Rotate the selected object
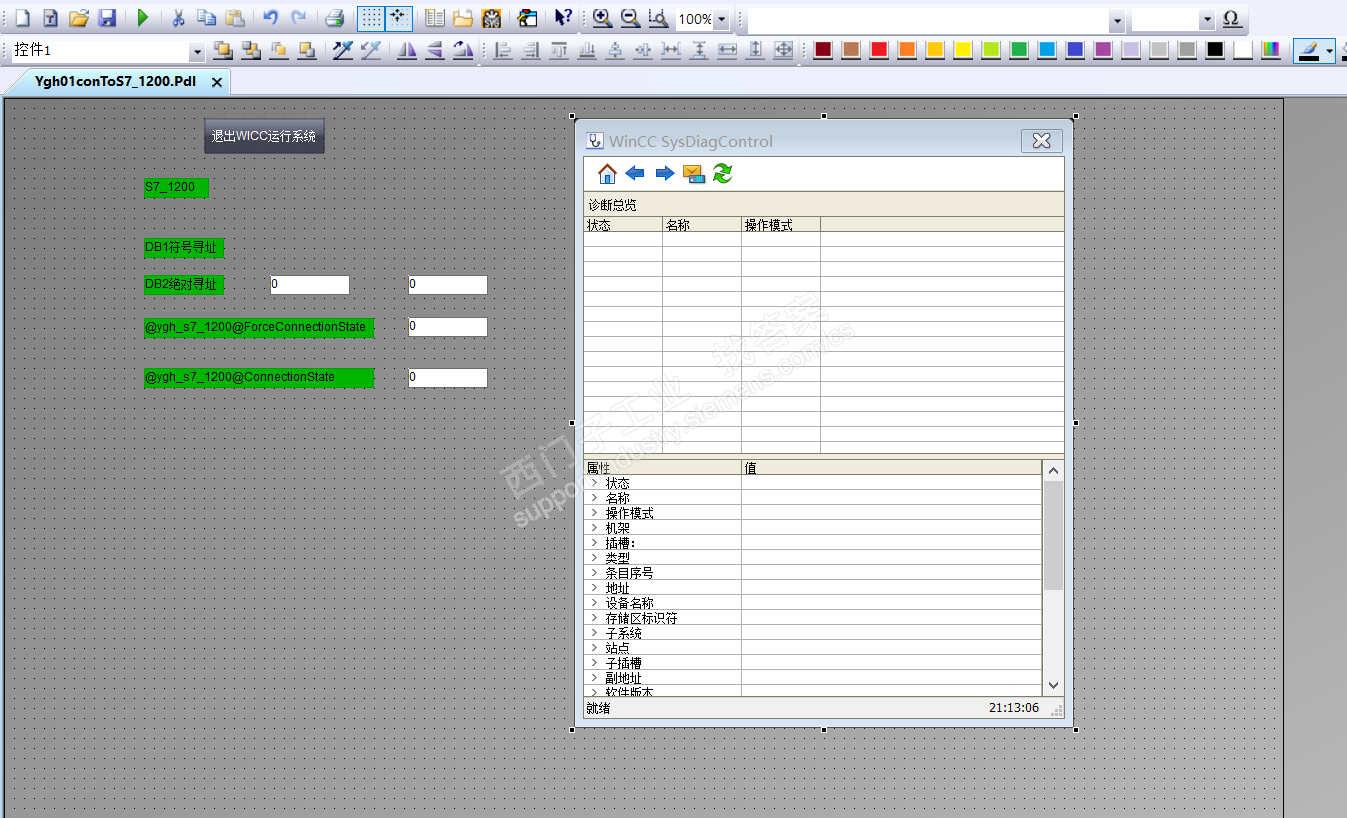This screenshot has height=818, width=1347. pos(462,50)
